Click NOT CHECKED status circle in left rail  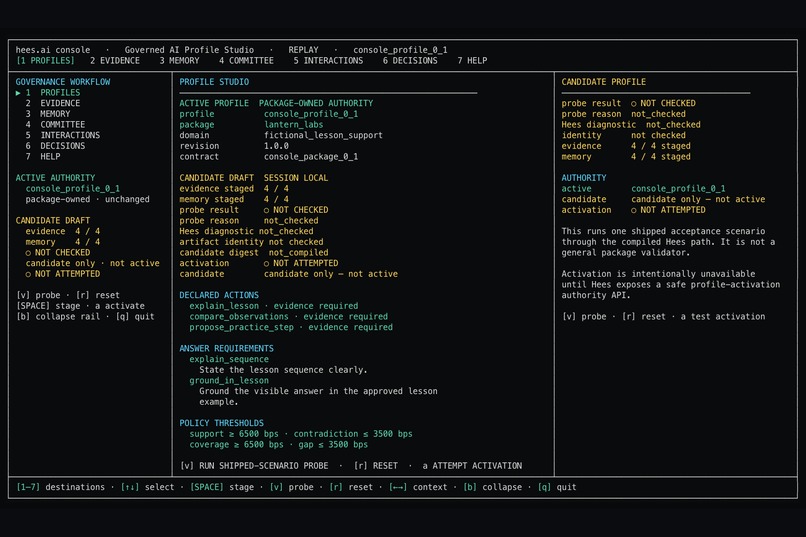(28, 253)
